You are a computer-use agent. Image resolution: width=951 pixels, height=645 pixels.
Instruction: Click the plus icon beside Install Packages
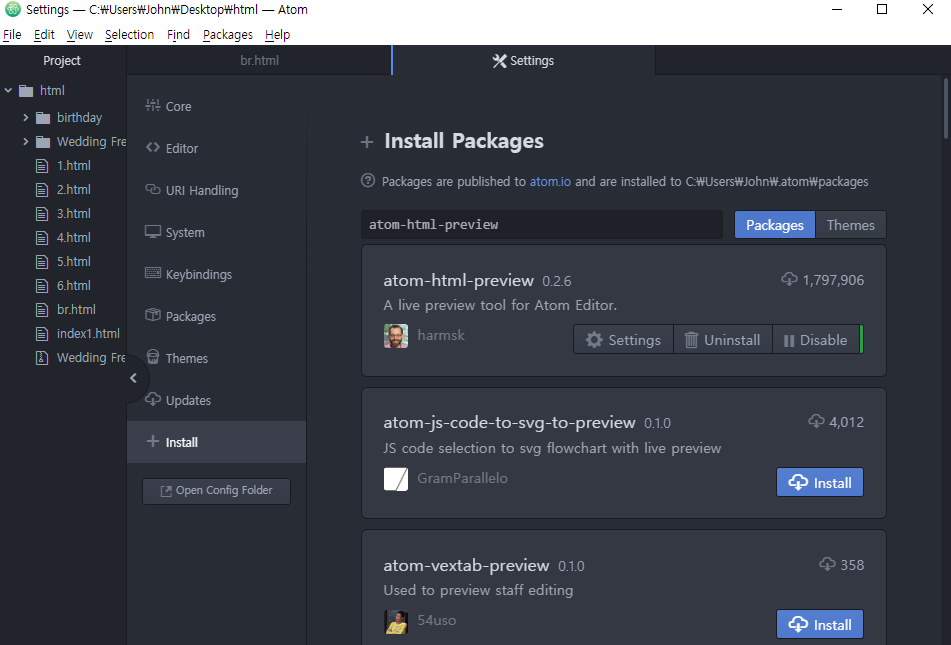coord(366,142)
